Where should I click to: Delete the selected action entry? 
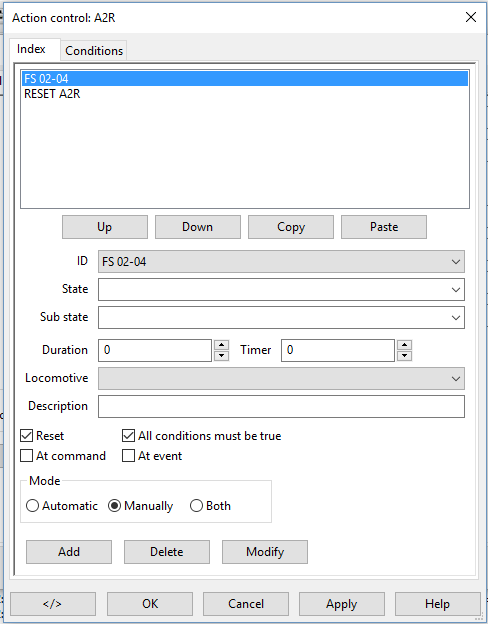167,552
